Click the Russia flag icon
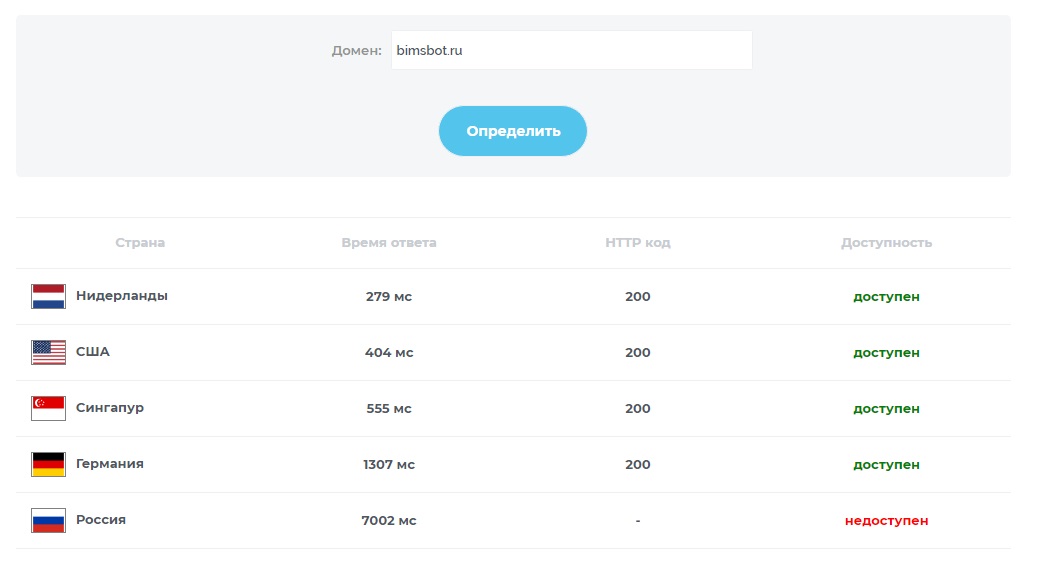The width and height of the screenshot is (1040, 582). pos(48,520)
